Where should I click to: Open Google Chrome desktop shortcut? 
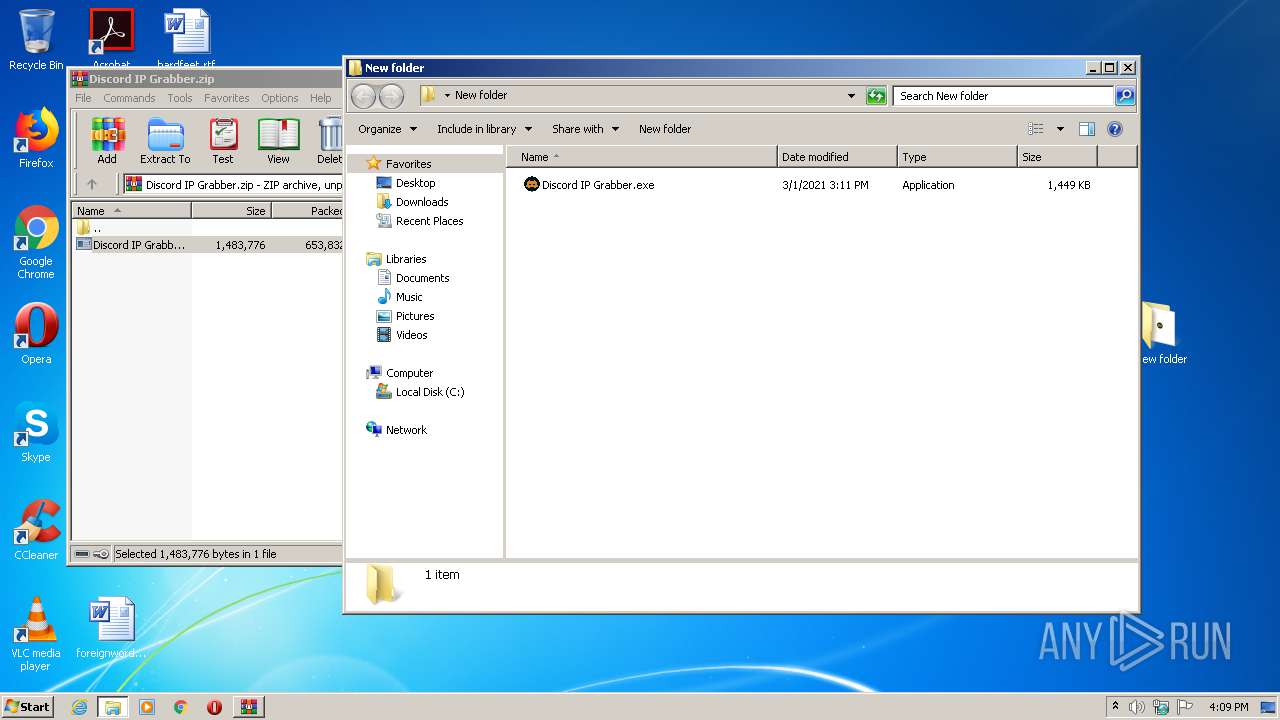pos(36,243)
